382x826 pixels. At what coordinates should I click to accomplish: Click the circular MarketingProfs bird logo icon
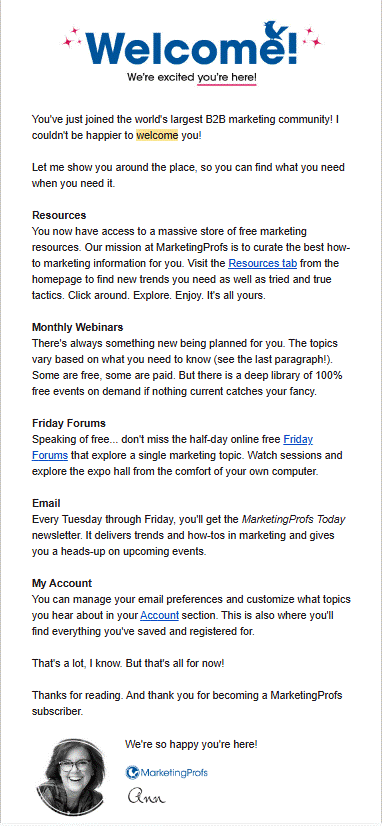(x=132, y=773)
